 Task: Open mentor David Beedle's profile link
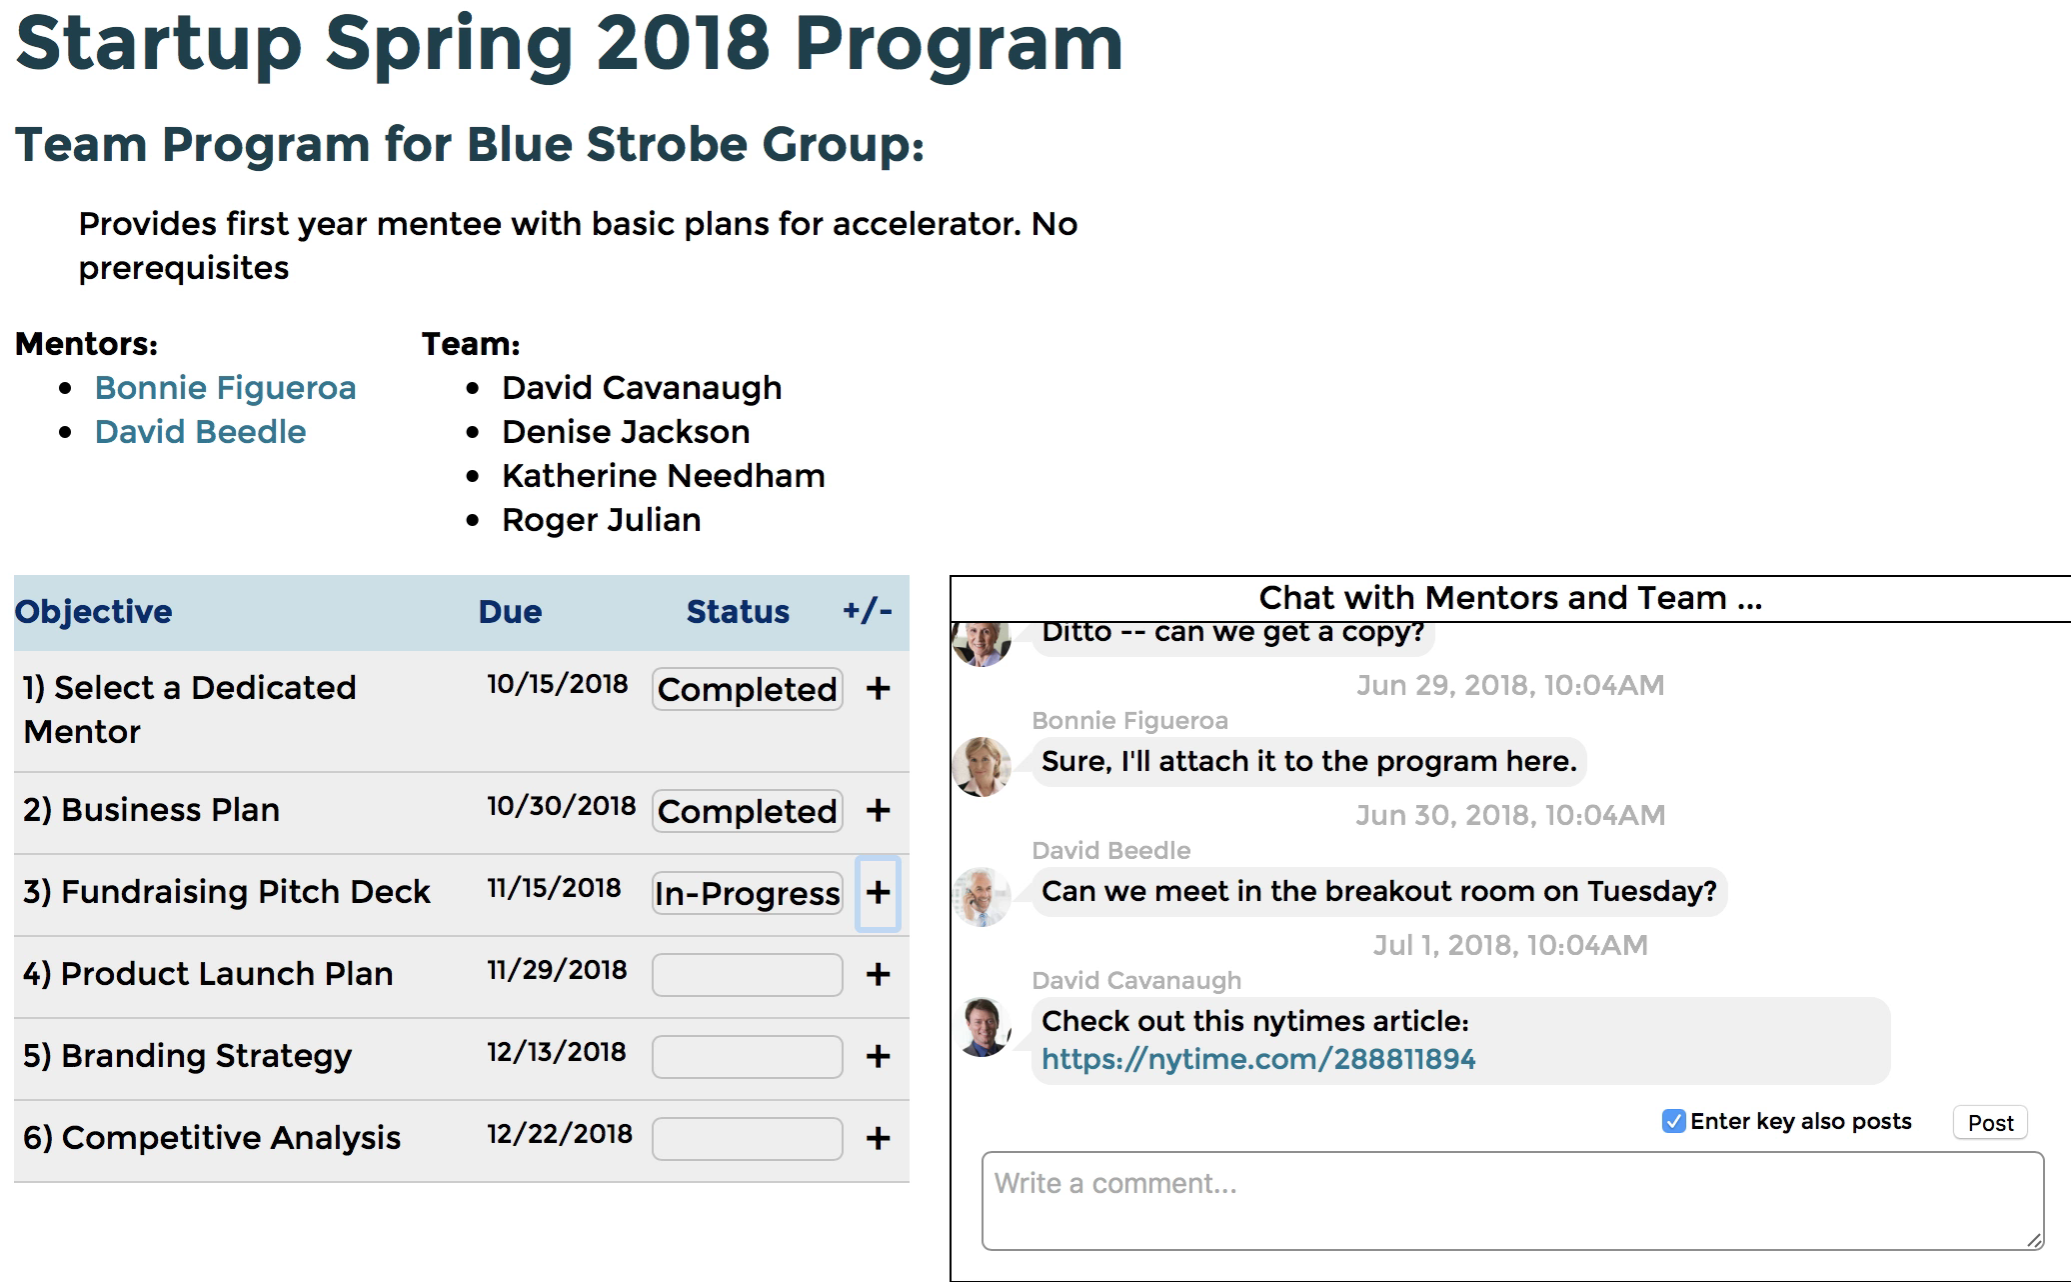pos(200,432)
